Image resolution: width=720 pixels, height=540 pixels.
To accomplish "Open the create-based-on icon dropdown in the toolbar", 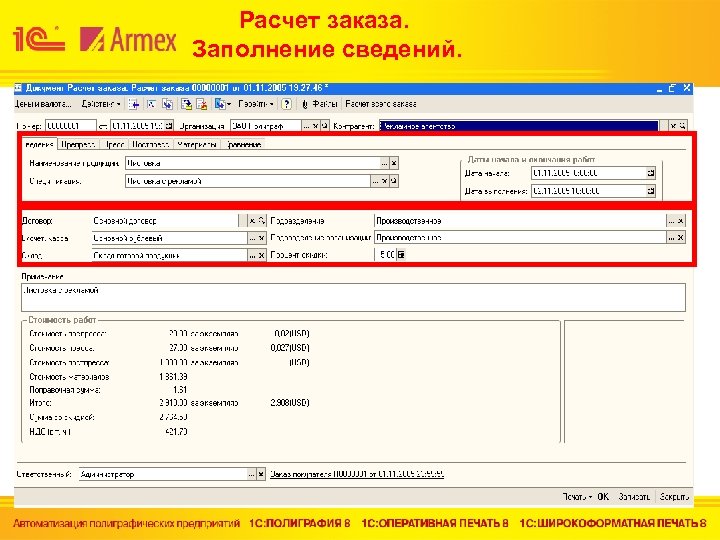I will 223,104.
